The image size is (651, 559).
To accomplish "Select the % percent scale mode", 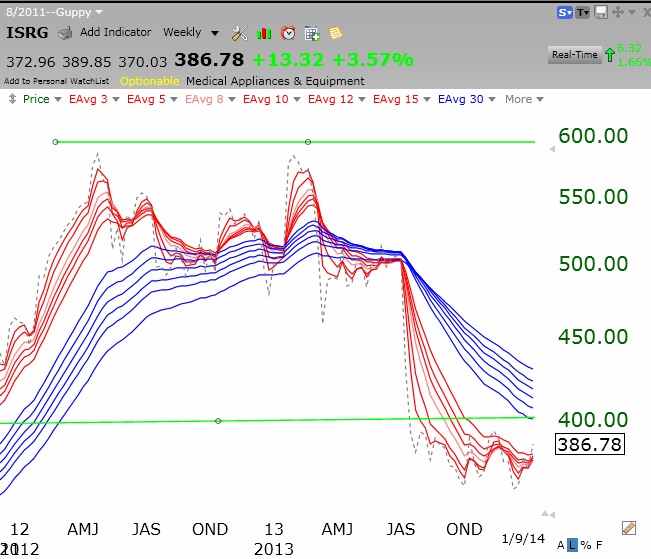I will (x=586, y=545).
